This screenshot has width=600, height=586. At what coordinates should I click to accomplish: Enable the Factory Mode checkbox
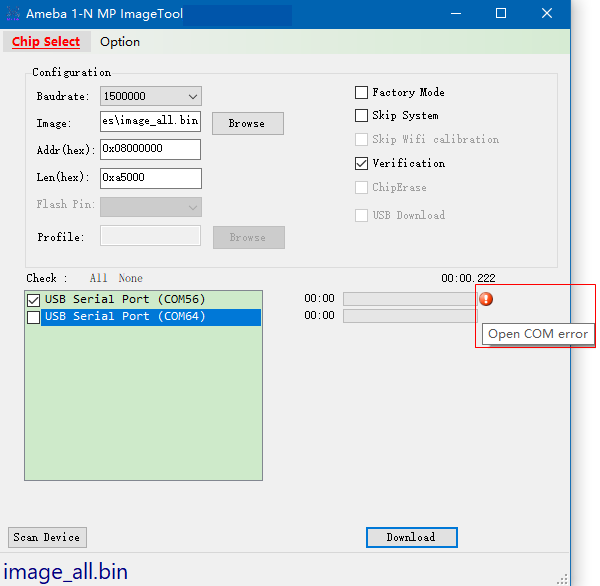pyautogui.click(x=362, y=92)
